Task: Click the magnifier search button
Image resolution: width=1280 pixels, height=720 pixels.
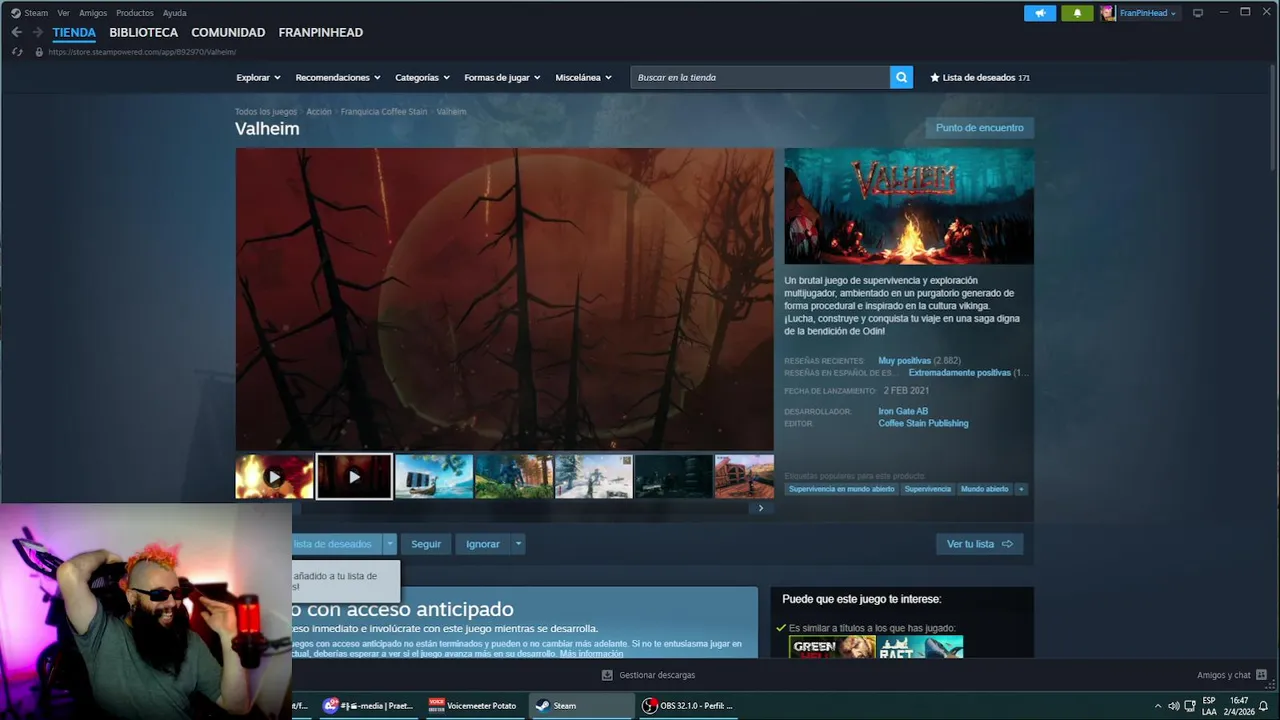Action: tap(901, 77)
